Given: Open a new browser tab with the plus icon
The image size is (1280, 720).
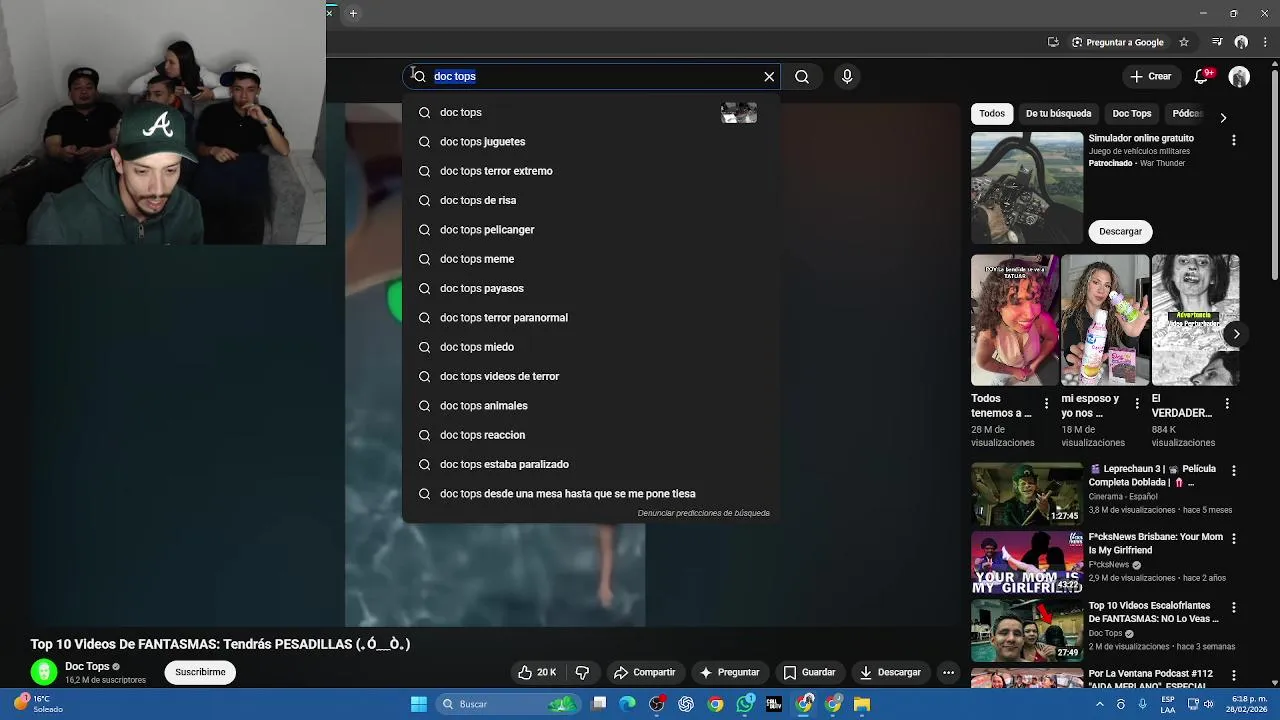Looking at the screenshot, I should [x=353, y=13].
